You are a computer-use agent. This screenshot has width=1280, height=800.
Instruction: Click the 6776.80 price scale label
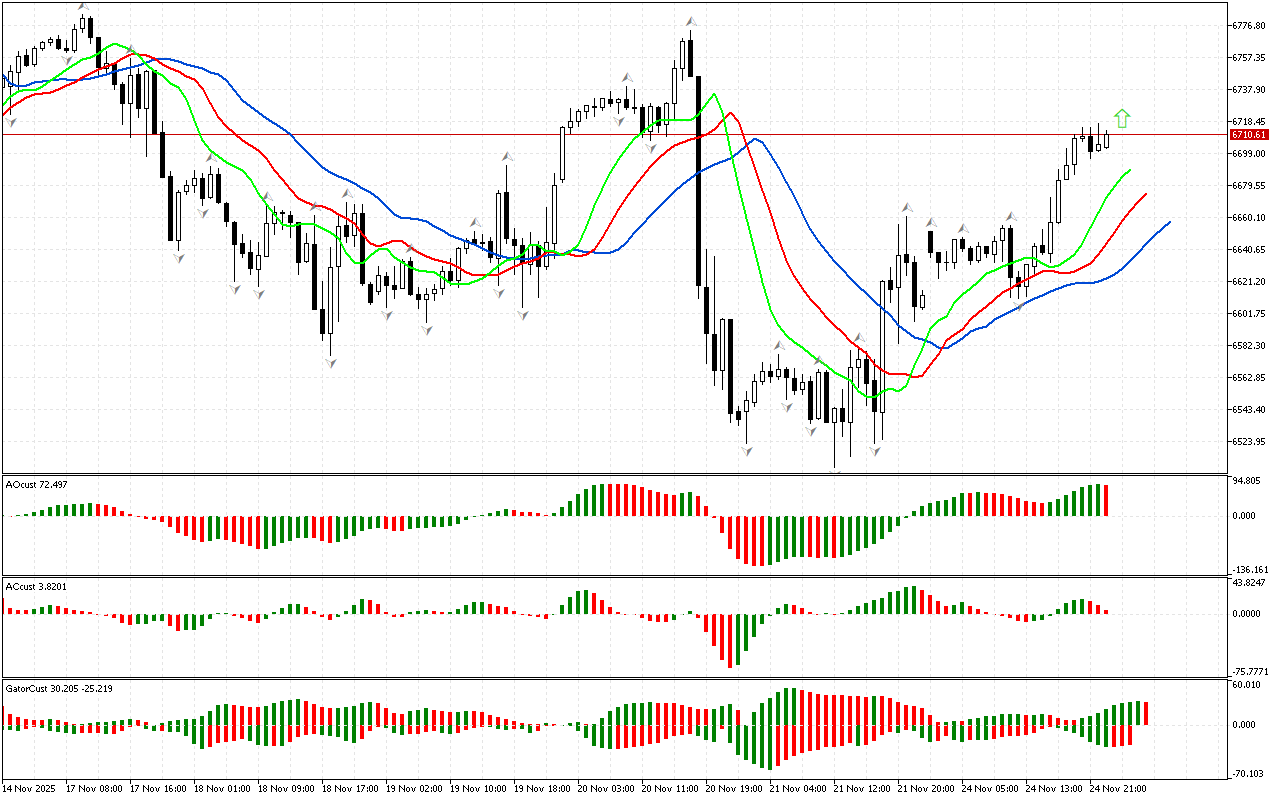point(1250,25)
